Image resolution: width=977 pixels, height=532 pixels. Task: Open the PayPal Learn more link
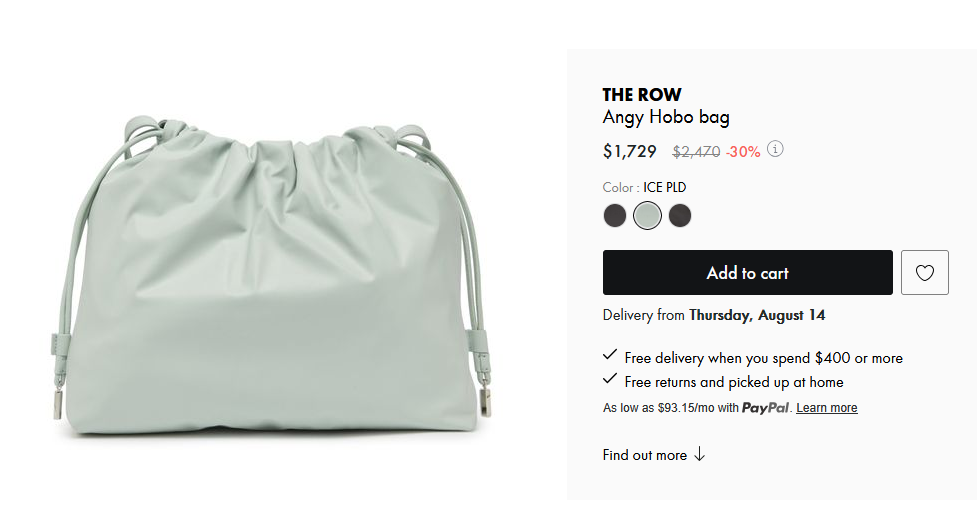(x=827, y=408)
